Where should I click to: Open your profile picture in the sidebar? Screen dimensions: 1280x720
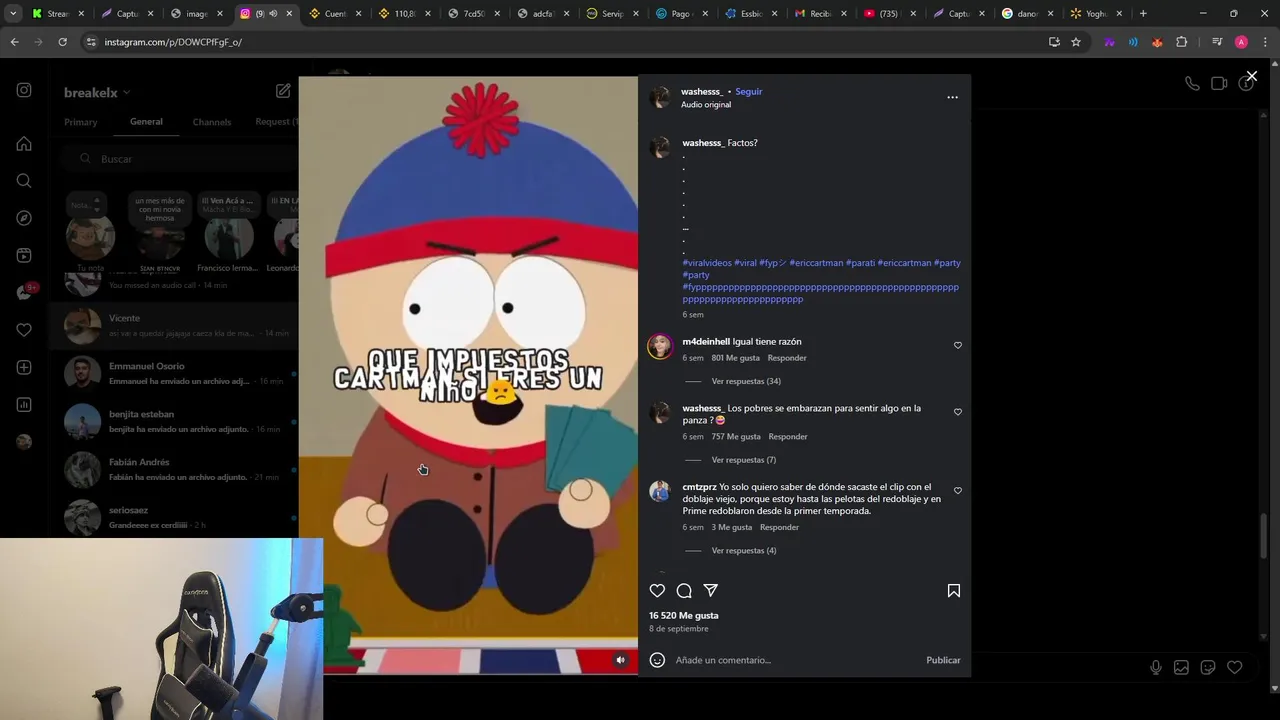pos(24,442)
